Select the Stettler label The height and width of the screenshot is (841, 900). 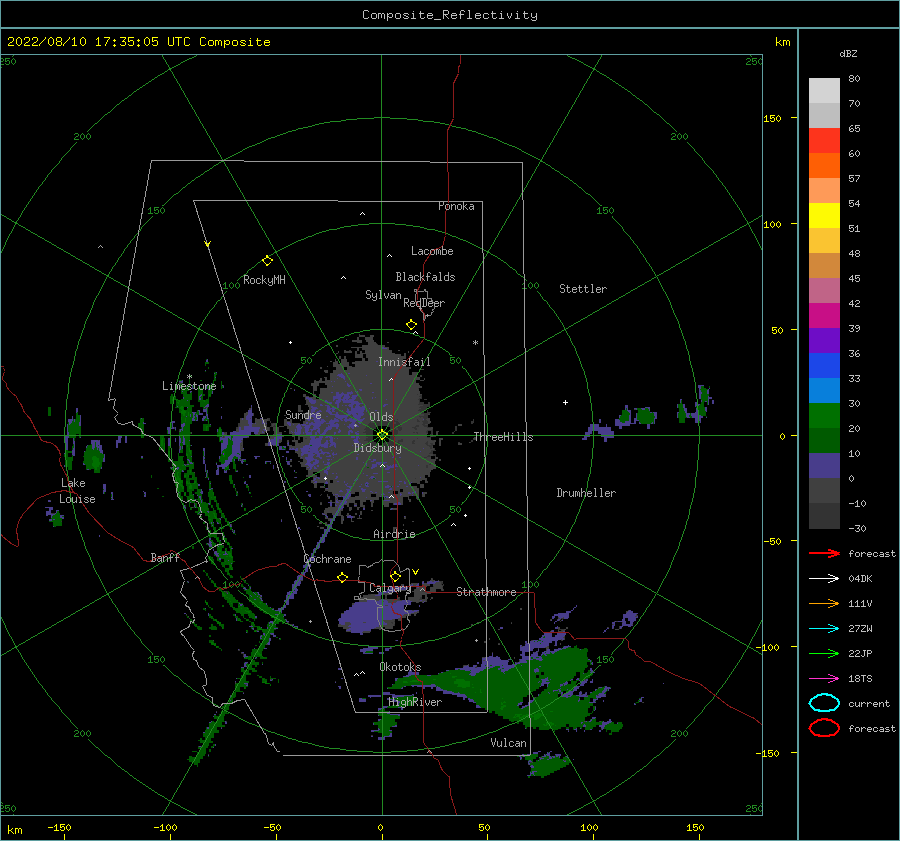pyautogui.click(x=583, y=289)
